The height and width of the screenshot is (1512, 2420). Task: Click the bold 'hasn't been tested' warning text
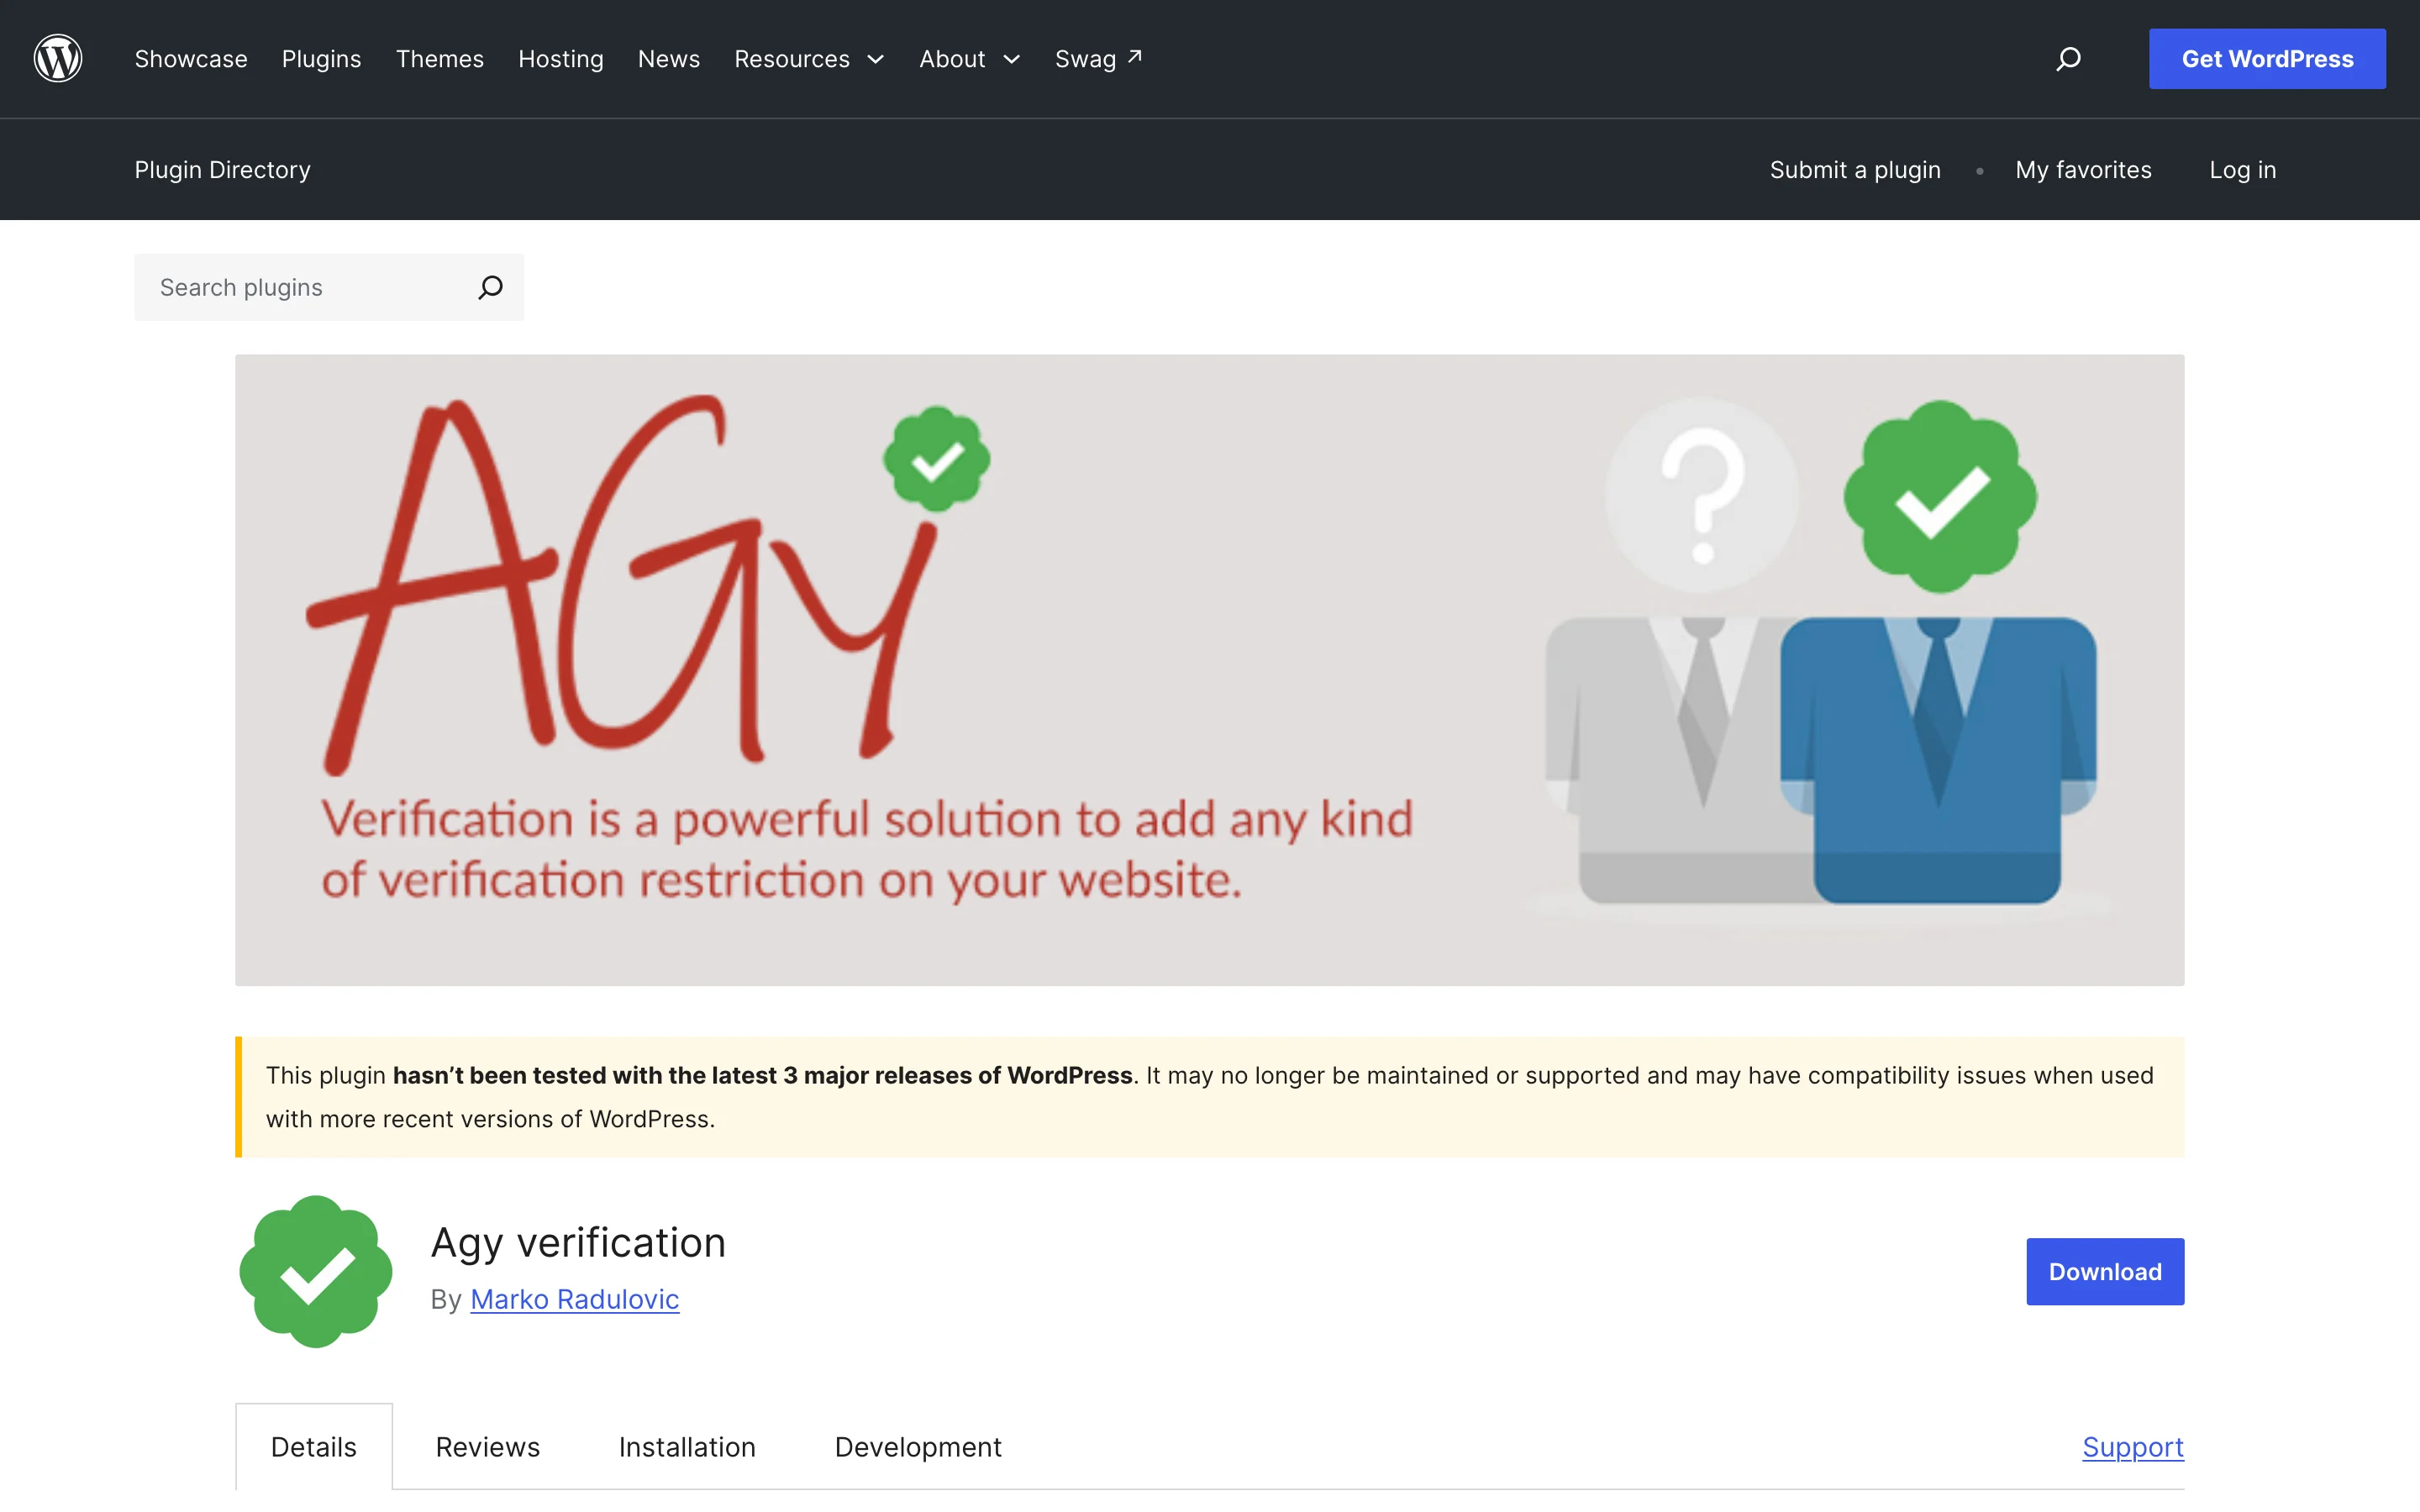[762, 1076]
